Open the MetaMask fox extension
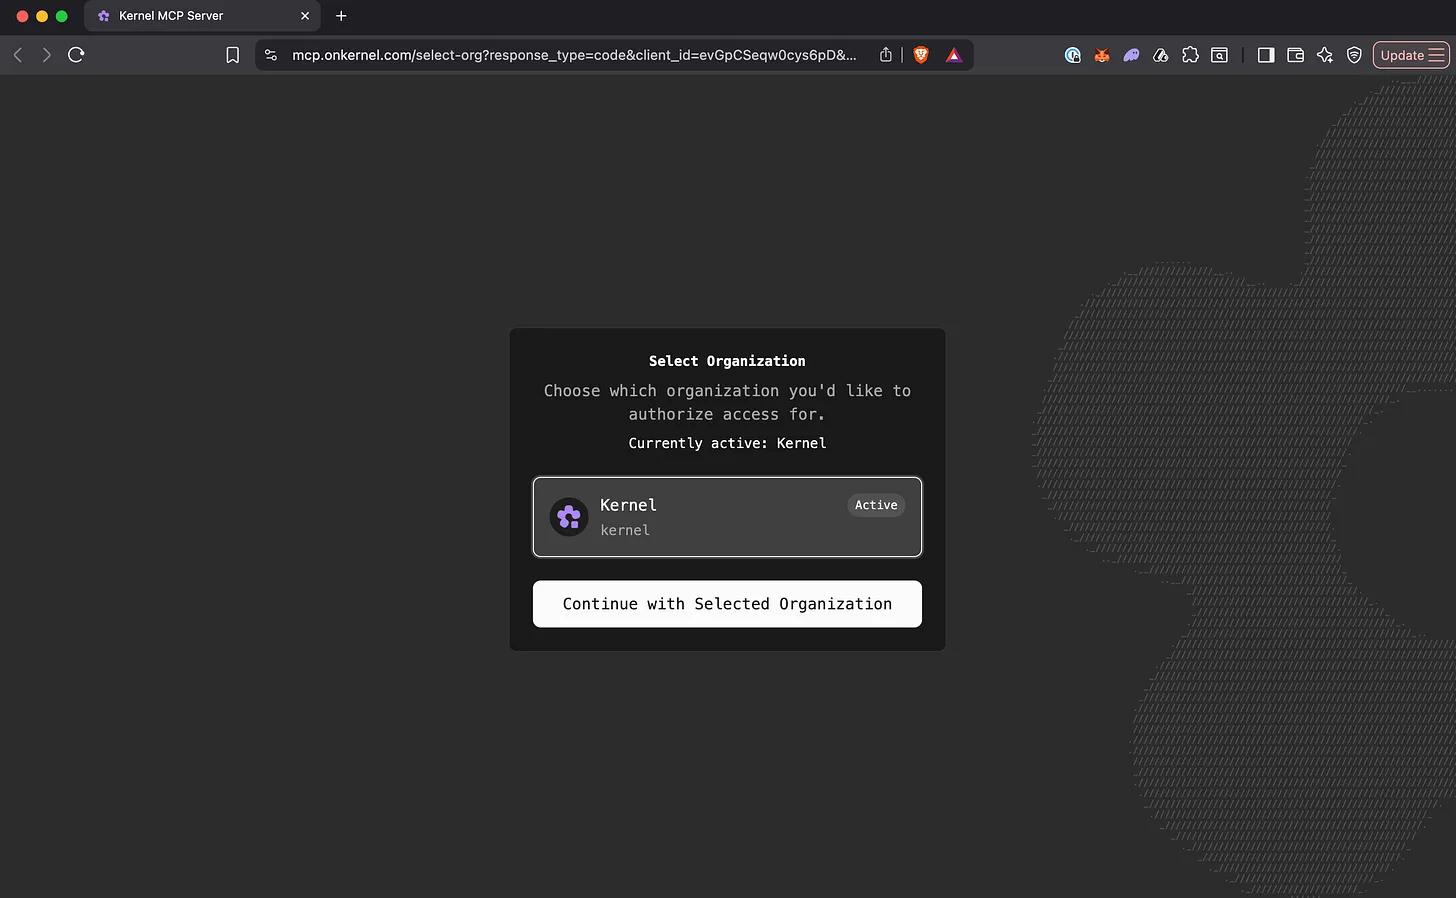 pyautogui.click(x=1101, y=55)
